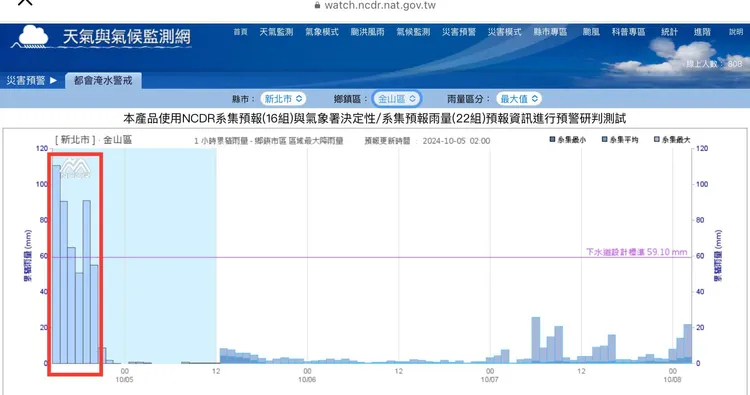Click the last forecast bar near 10/08
This screenshot has width=750, height=395.
point(688,344)
